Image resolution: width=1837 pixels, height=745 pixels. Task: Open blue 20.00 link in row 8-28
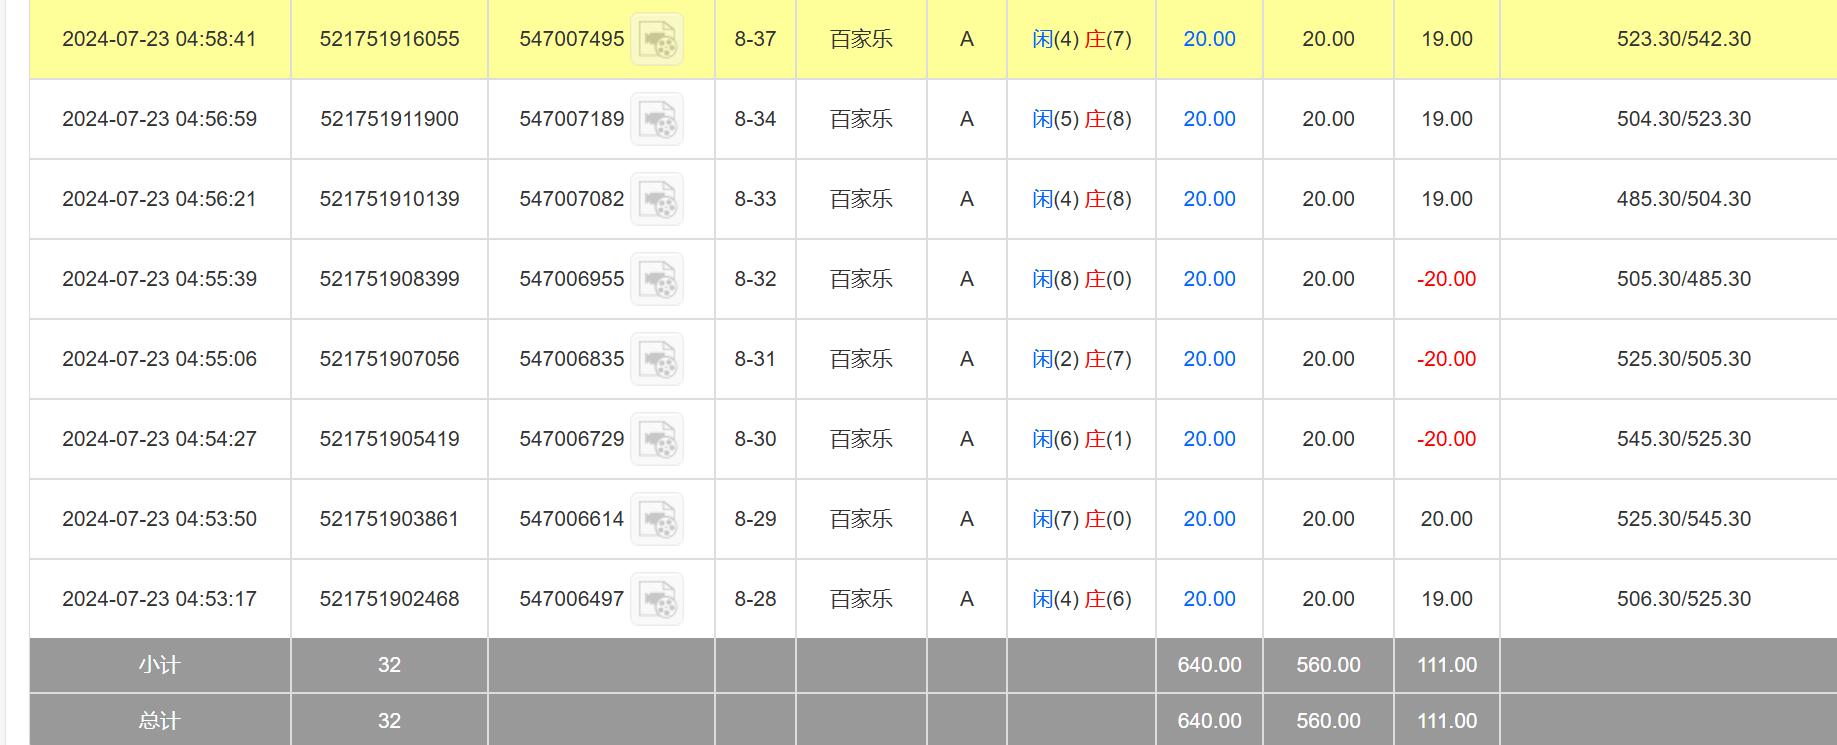click(1209, 599)
